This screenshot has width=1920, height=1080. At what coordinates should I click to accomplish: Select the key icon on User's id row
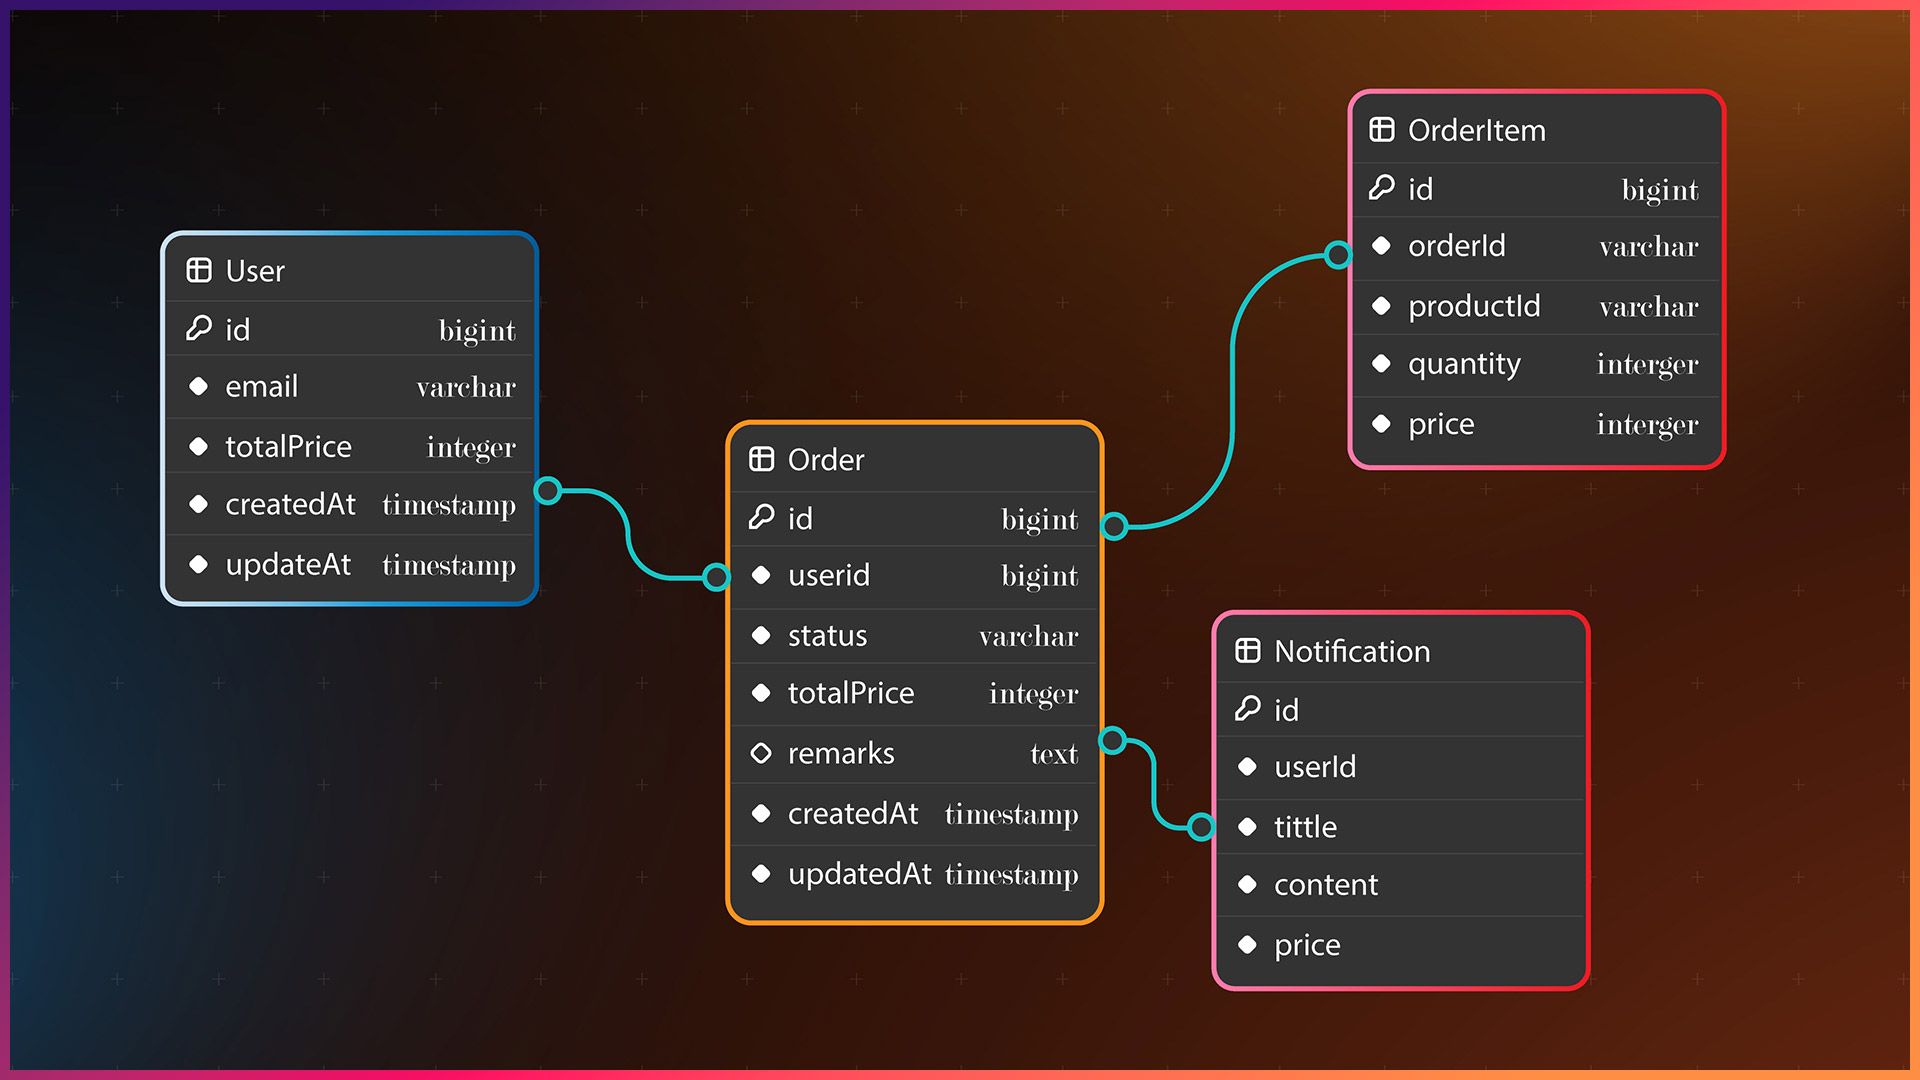(x=199, y=328)
